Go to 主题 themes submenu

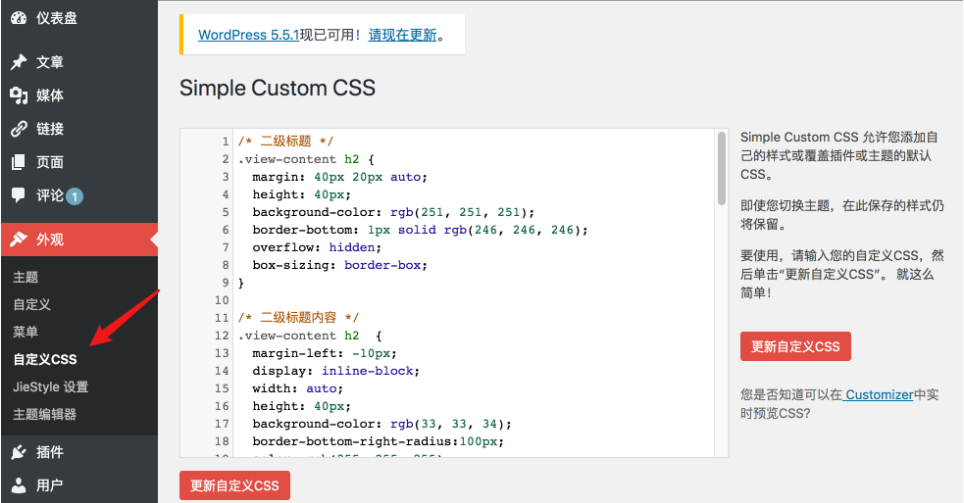[26, 277]
